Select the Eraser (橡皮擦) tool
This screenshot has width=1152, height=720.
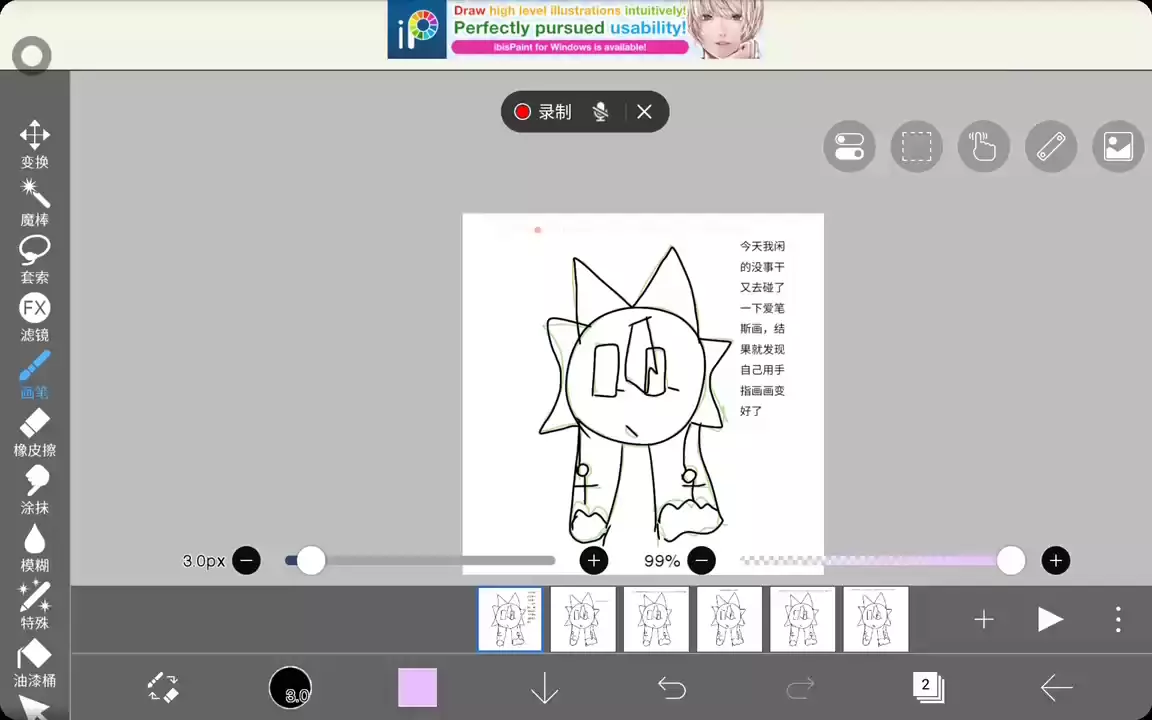pos(34,432)
